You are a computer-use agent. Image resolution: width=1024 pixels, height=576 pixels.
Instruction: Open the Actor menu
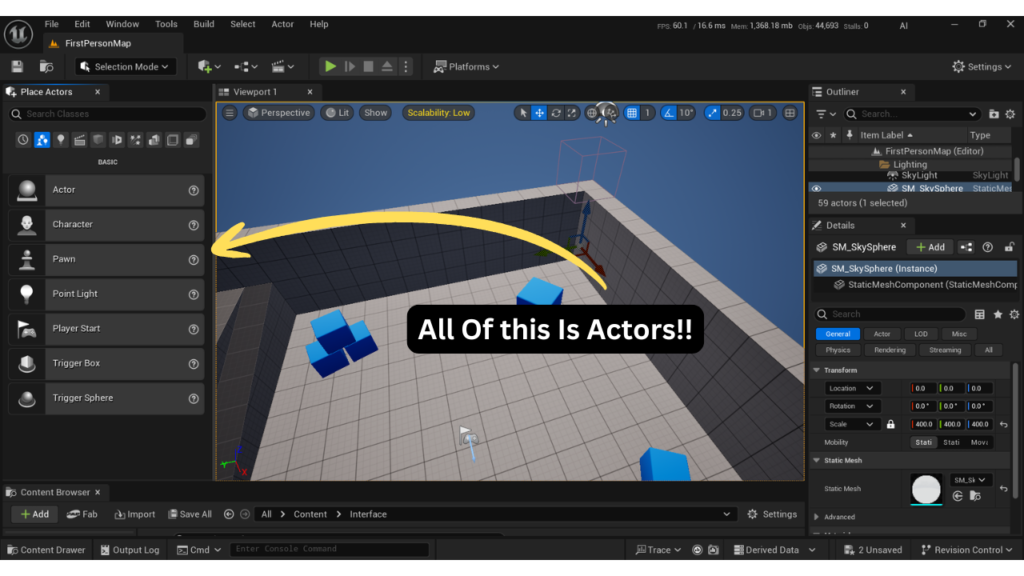point(282,24)
